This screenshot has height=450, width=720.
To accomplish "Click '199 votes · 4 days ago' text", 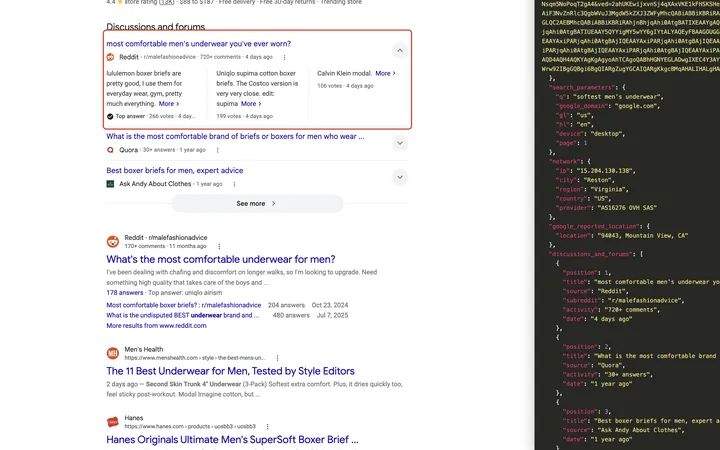I will click(244, 116).
